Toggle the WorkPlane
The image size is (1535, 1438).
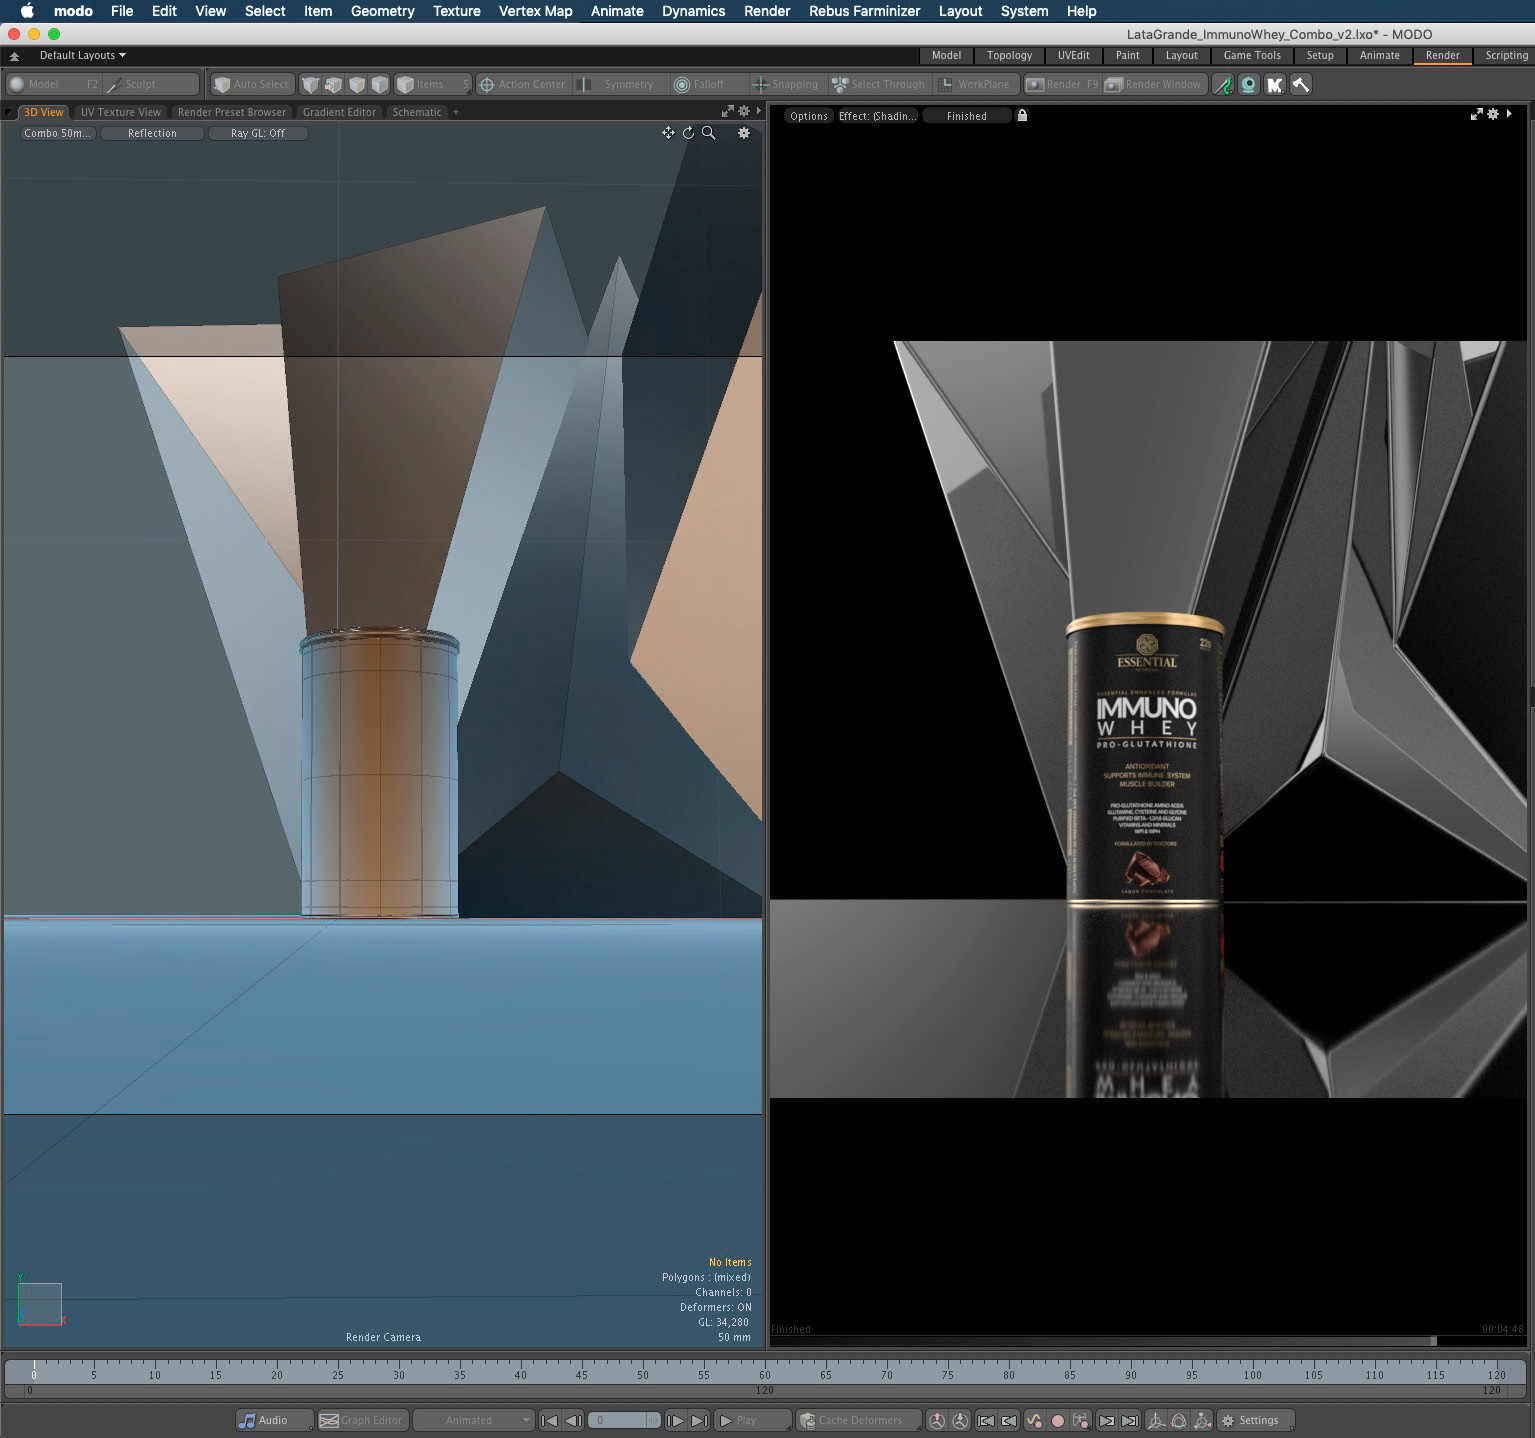click(x=977, y=84)
